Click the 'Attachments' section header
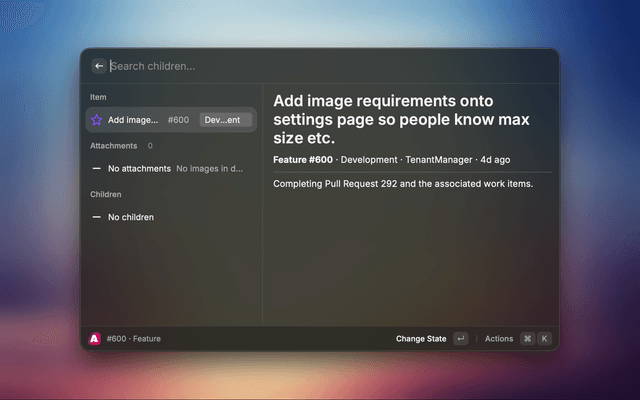 [113, 146]
